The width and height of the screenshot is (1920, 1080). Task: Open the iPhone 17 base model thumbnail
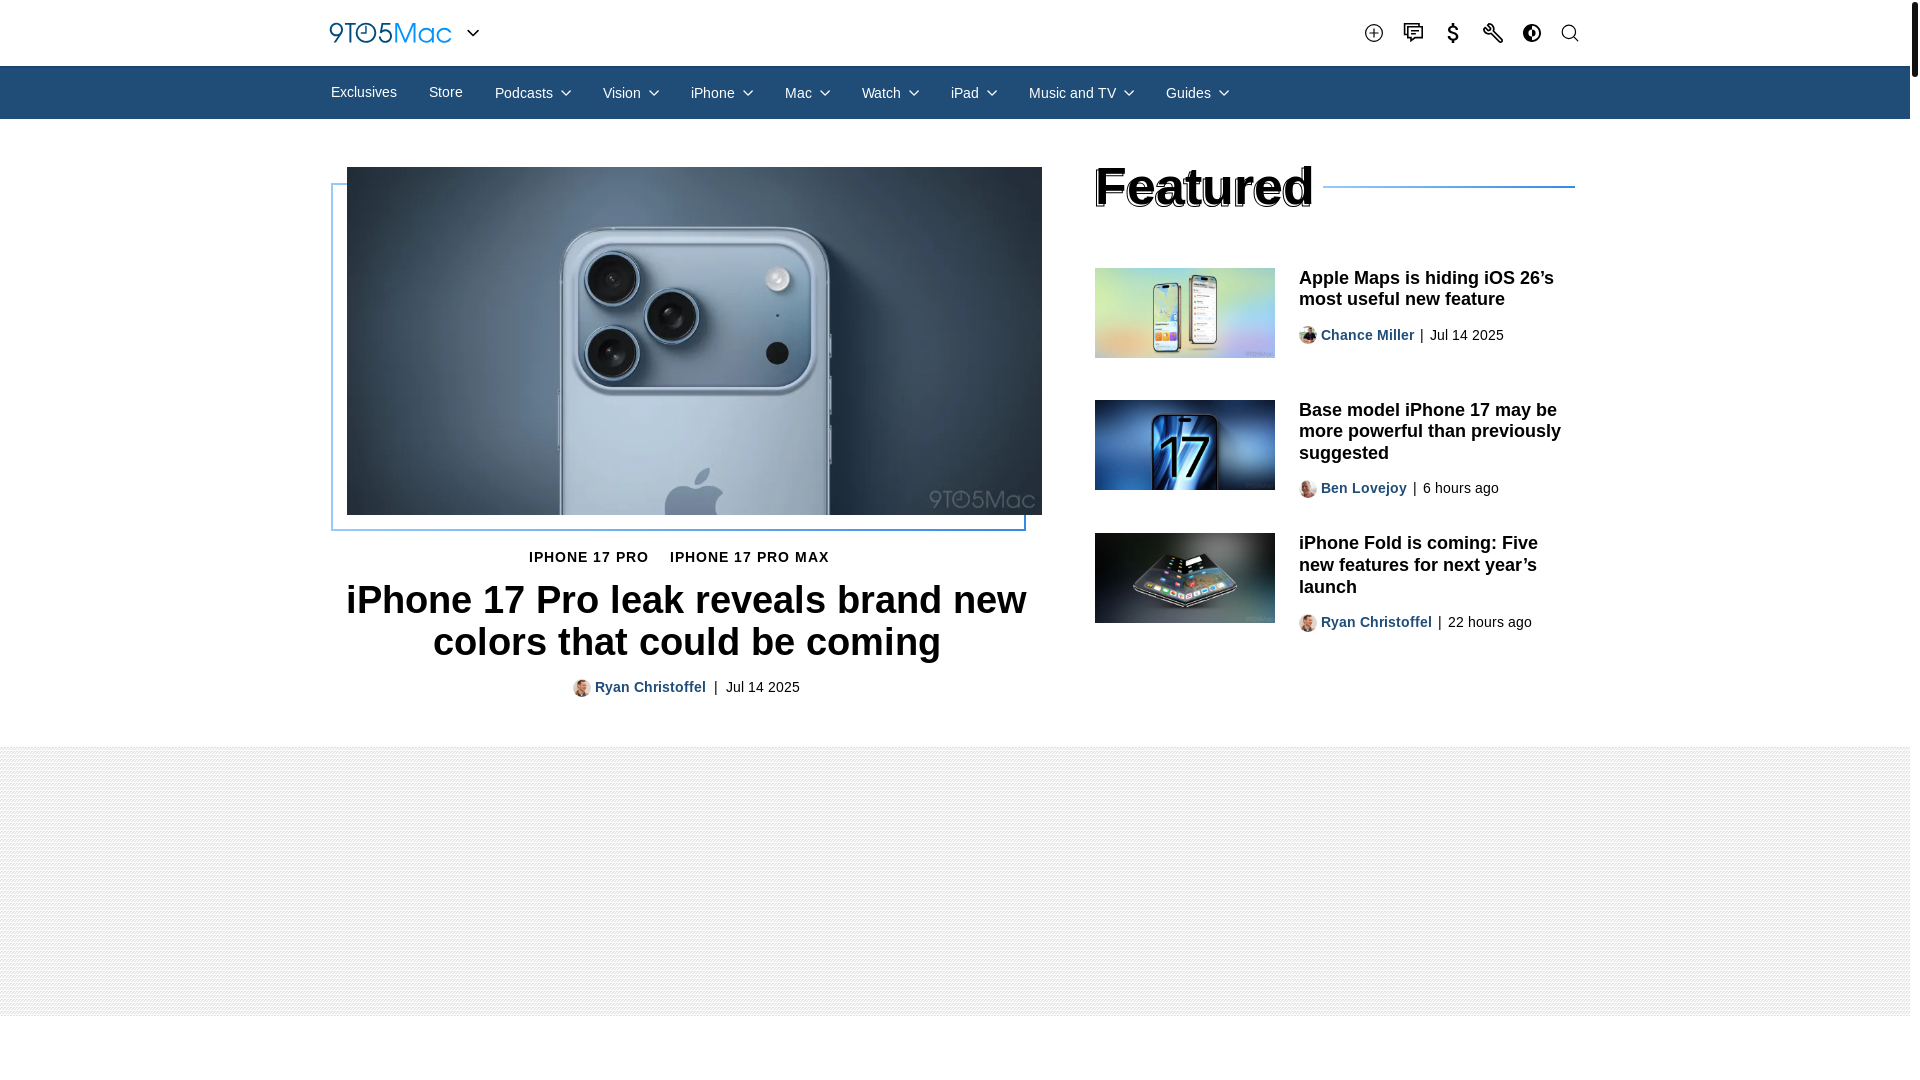point(1185,445)
